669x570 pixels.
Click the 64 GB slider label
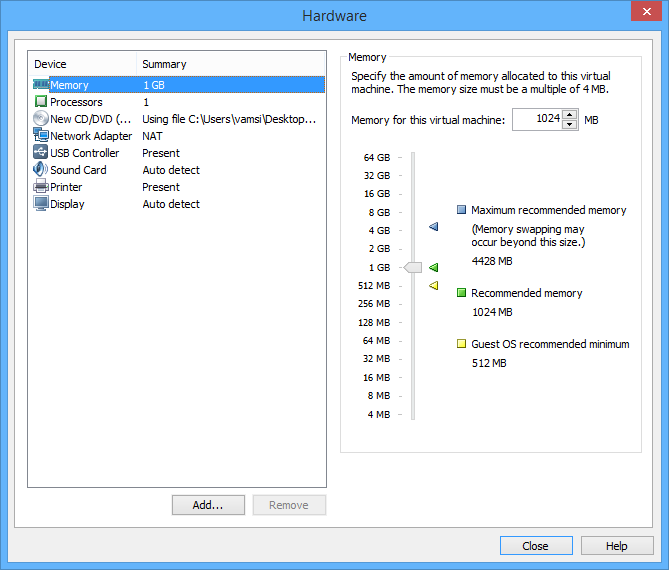pos(377,157)
